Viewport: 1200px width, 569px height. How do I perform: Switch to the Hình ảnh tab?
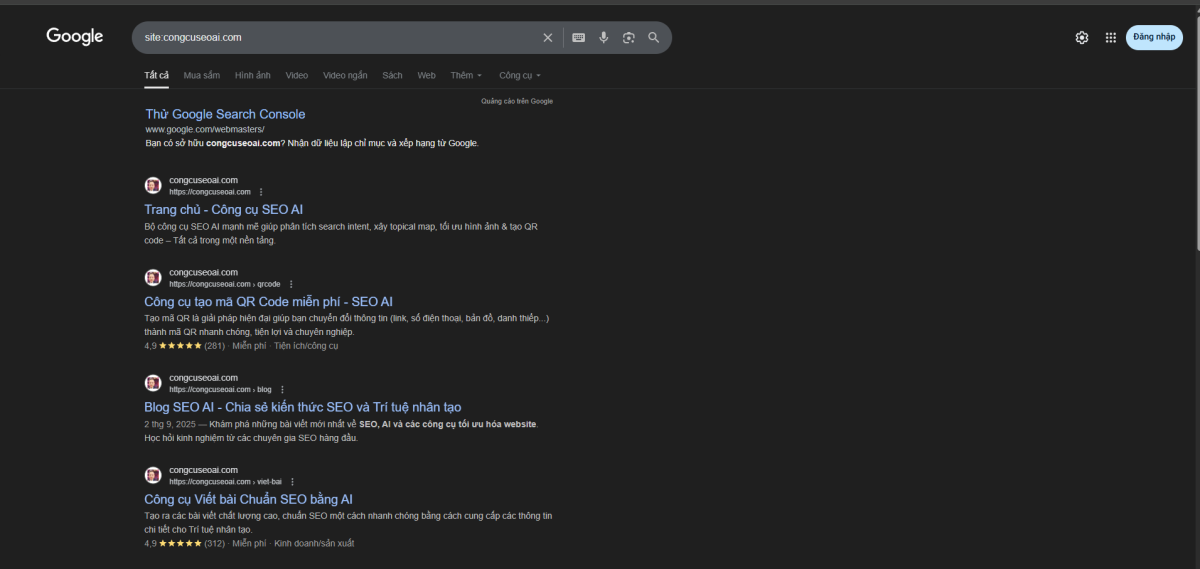tap(252, 75)
